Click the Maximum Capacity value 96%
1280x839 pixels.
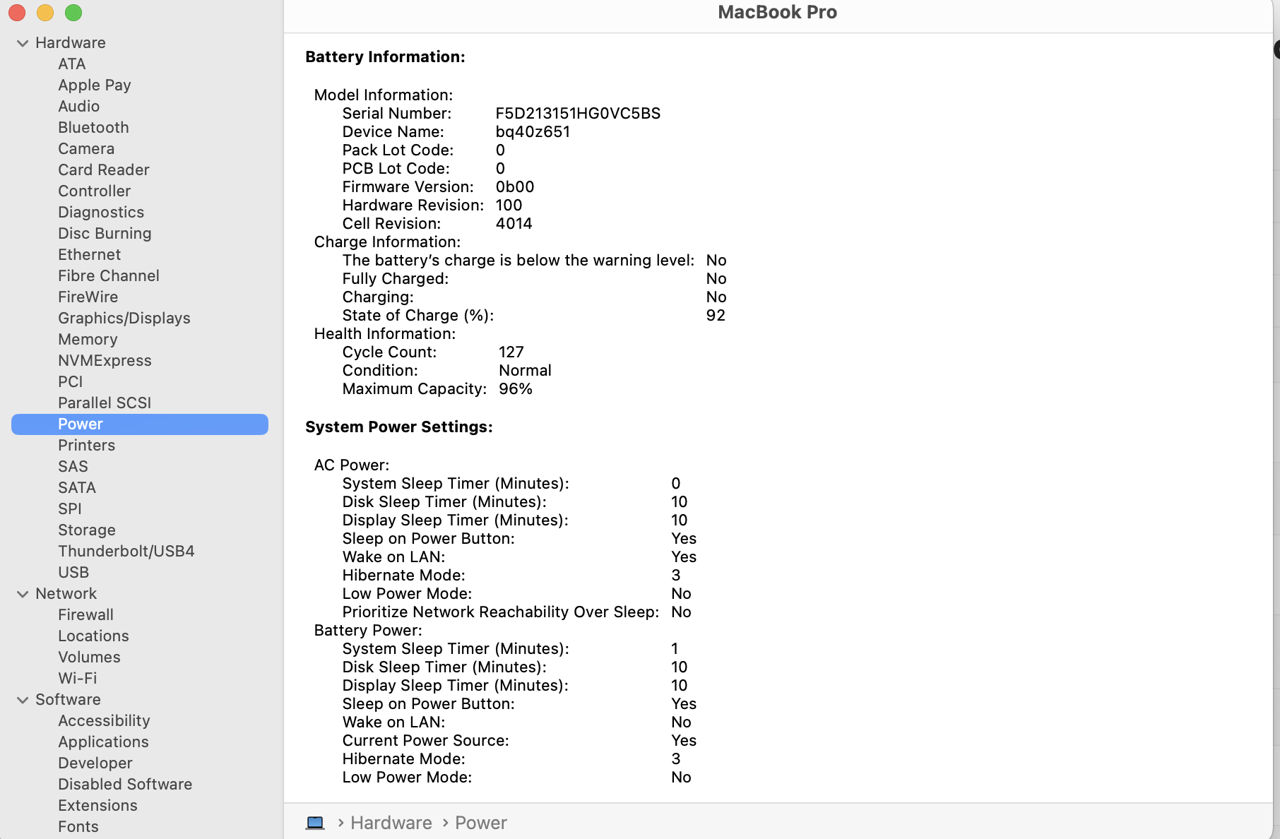tap(515, 389)
